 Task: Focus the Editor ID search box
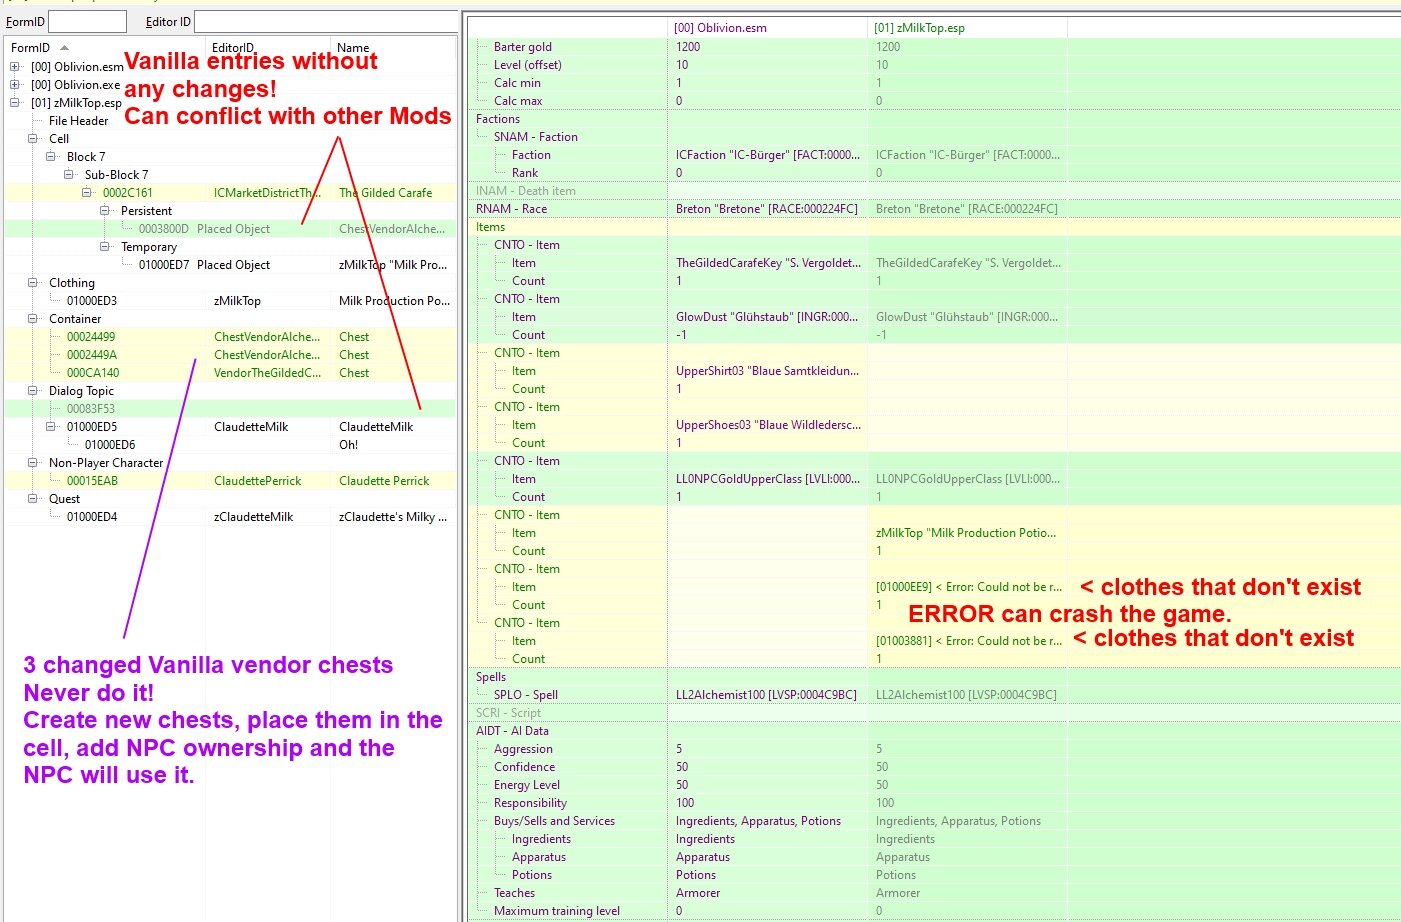coord(326,21)
